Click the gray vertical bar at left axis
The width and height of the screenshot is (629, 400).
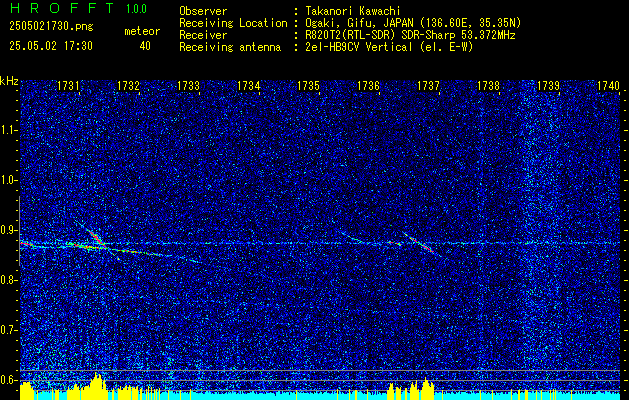[x=19, y=231]
